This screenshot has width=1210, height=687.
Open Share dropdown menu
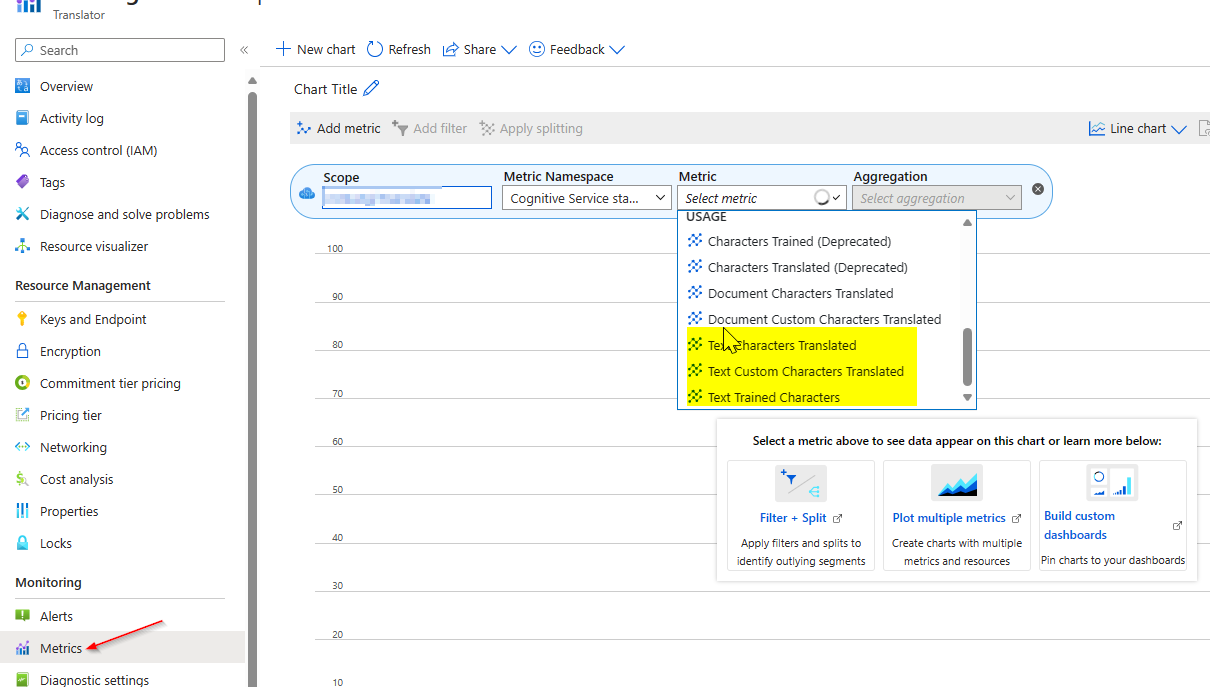coord(480,49)
